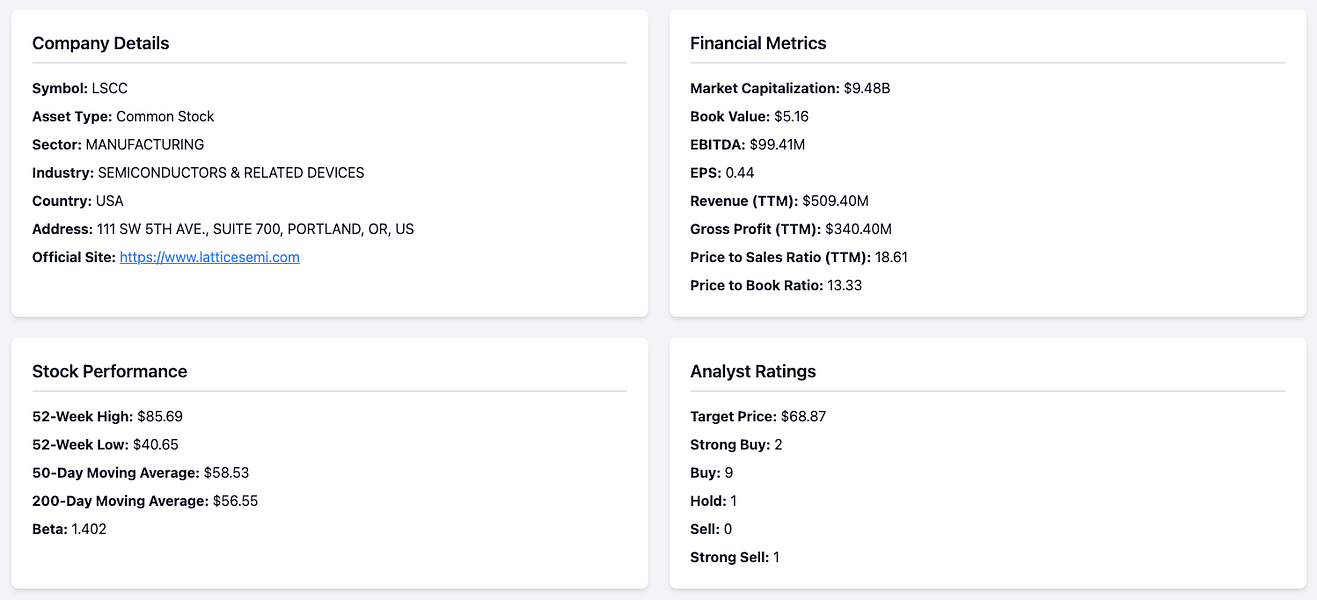Click the Strong Sell rating row
Image resolution: width=1317 pixels, height=600 pixels.
tap(734, 557)
